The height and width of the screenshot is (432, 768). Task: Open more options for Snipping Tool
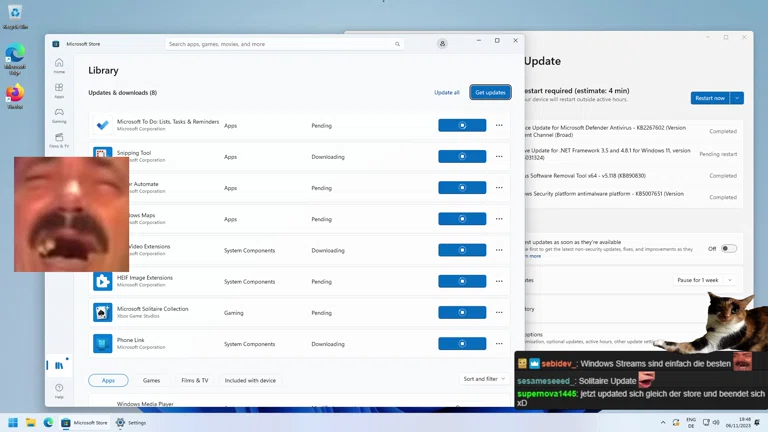pyautogui.click(x=499, y=157)
